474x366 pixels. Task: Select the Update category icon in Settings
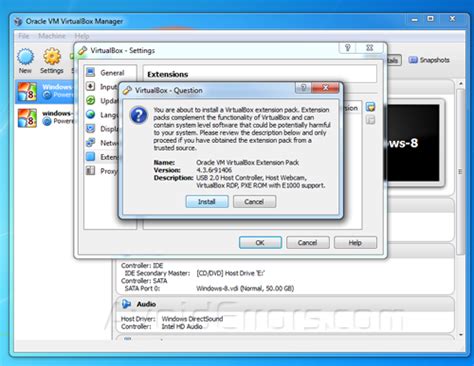(x=90, y=100)
